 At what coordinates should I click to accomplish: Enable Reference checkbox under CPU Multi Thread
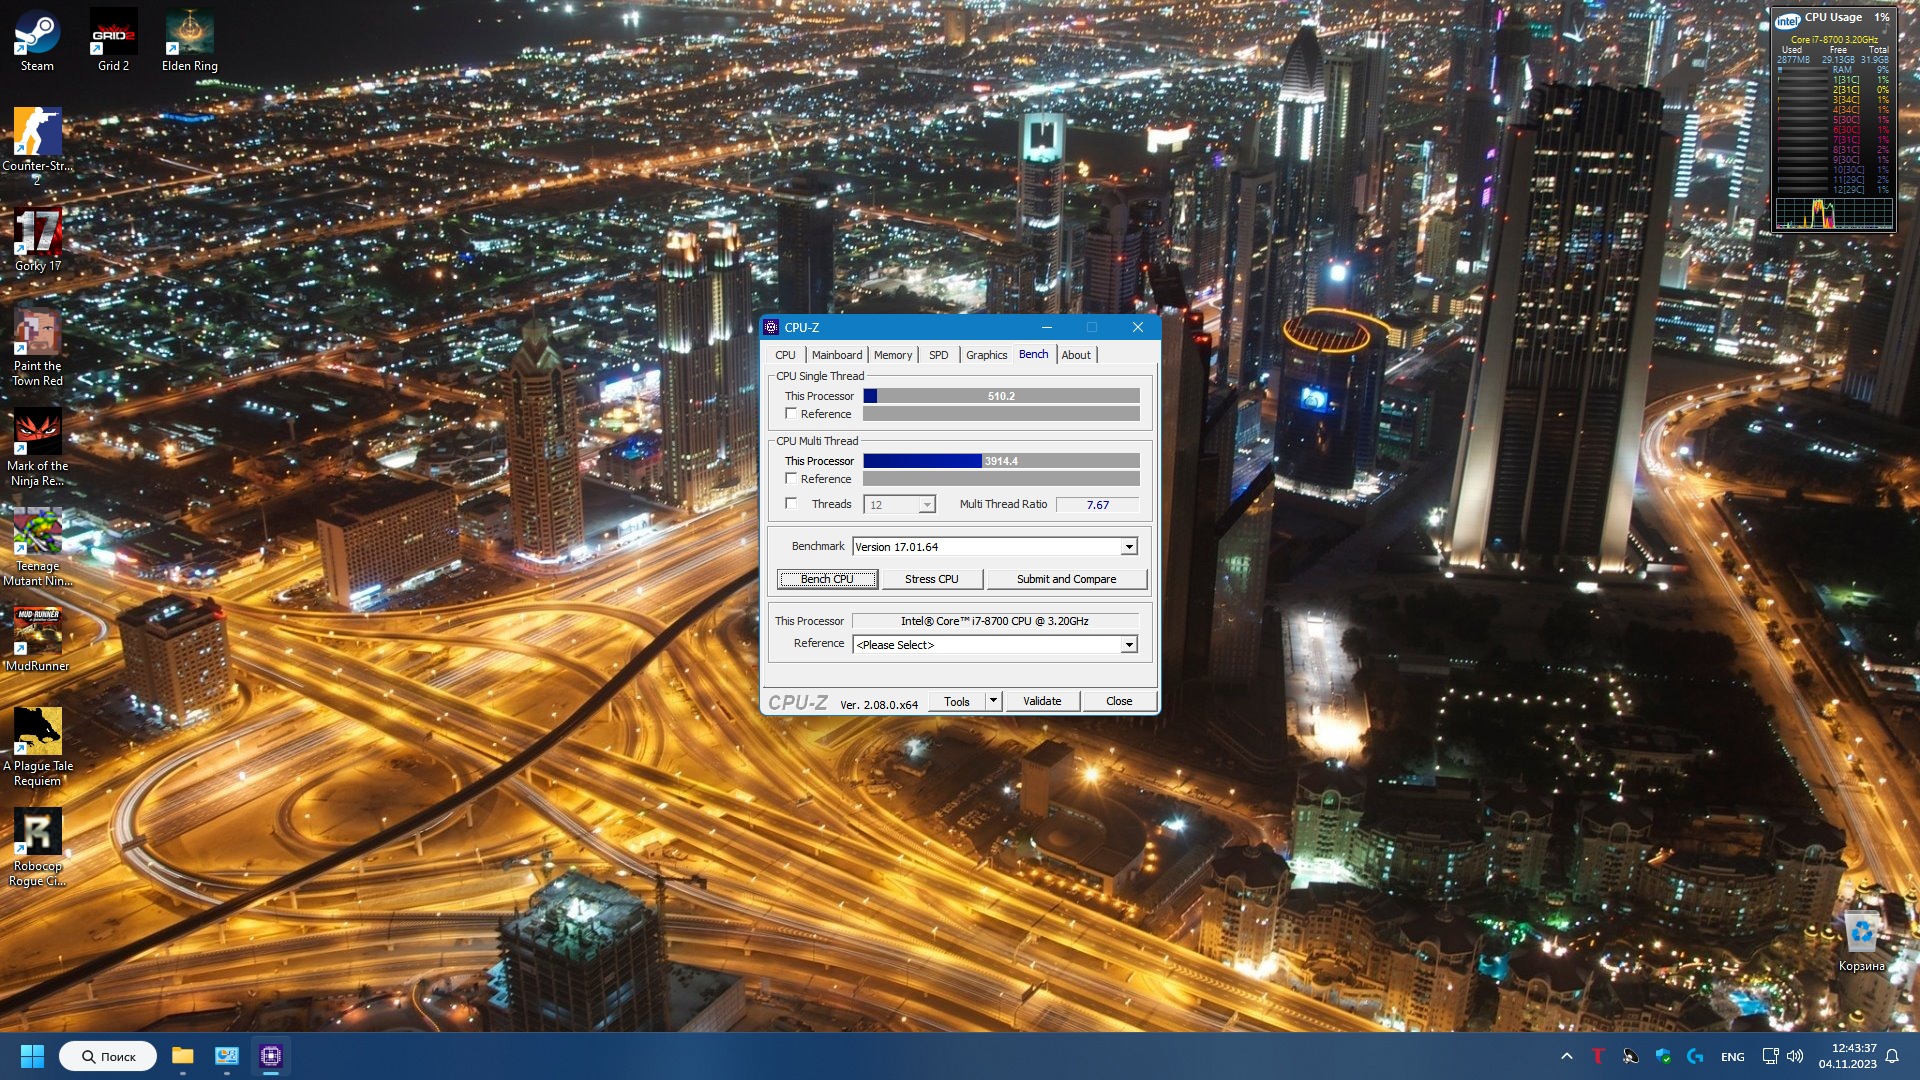coord(791,479)
